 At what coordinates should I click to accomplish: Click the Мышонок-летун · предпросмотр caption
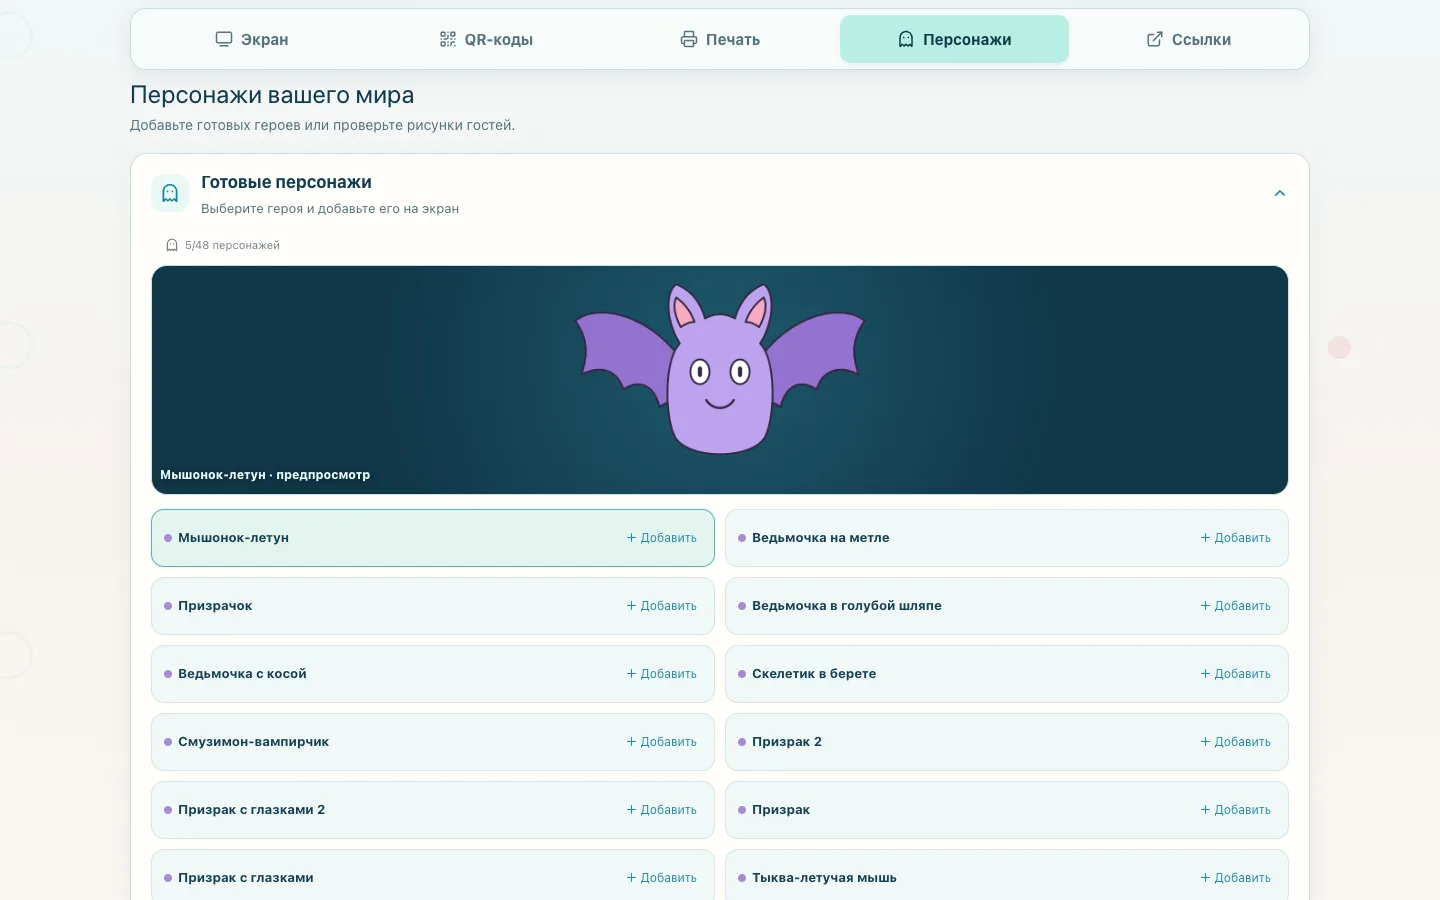click(265, 475)
